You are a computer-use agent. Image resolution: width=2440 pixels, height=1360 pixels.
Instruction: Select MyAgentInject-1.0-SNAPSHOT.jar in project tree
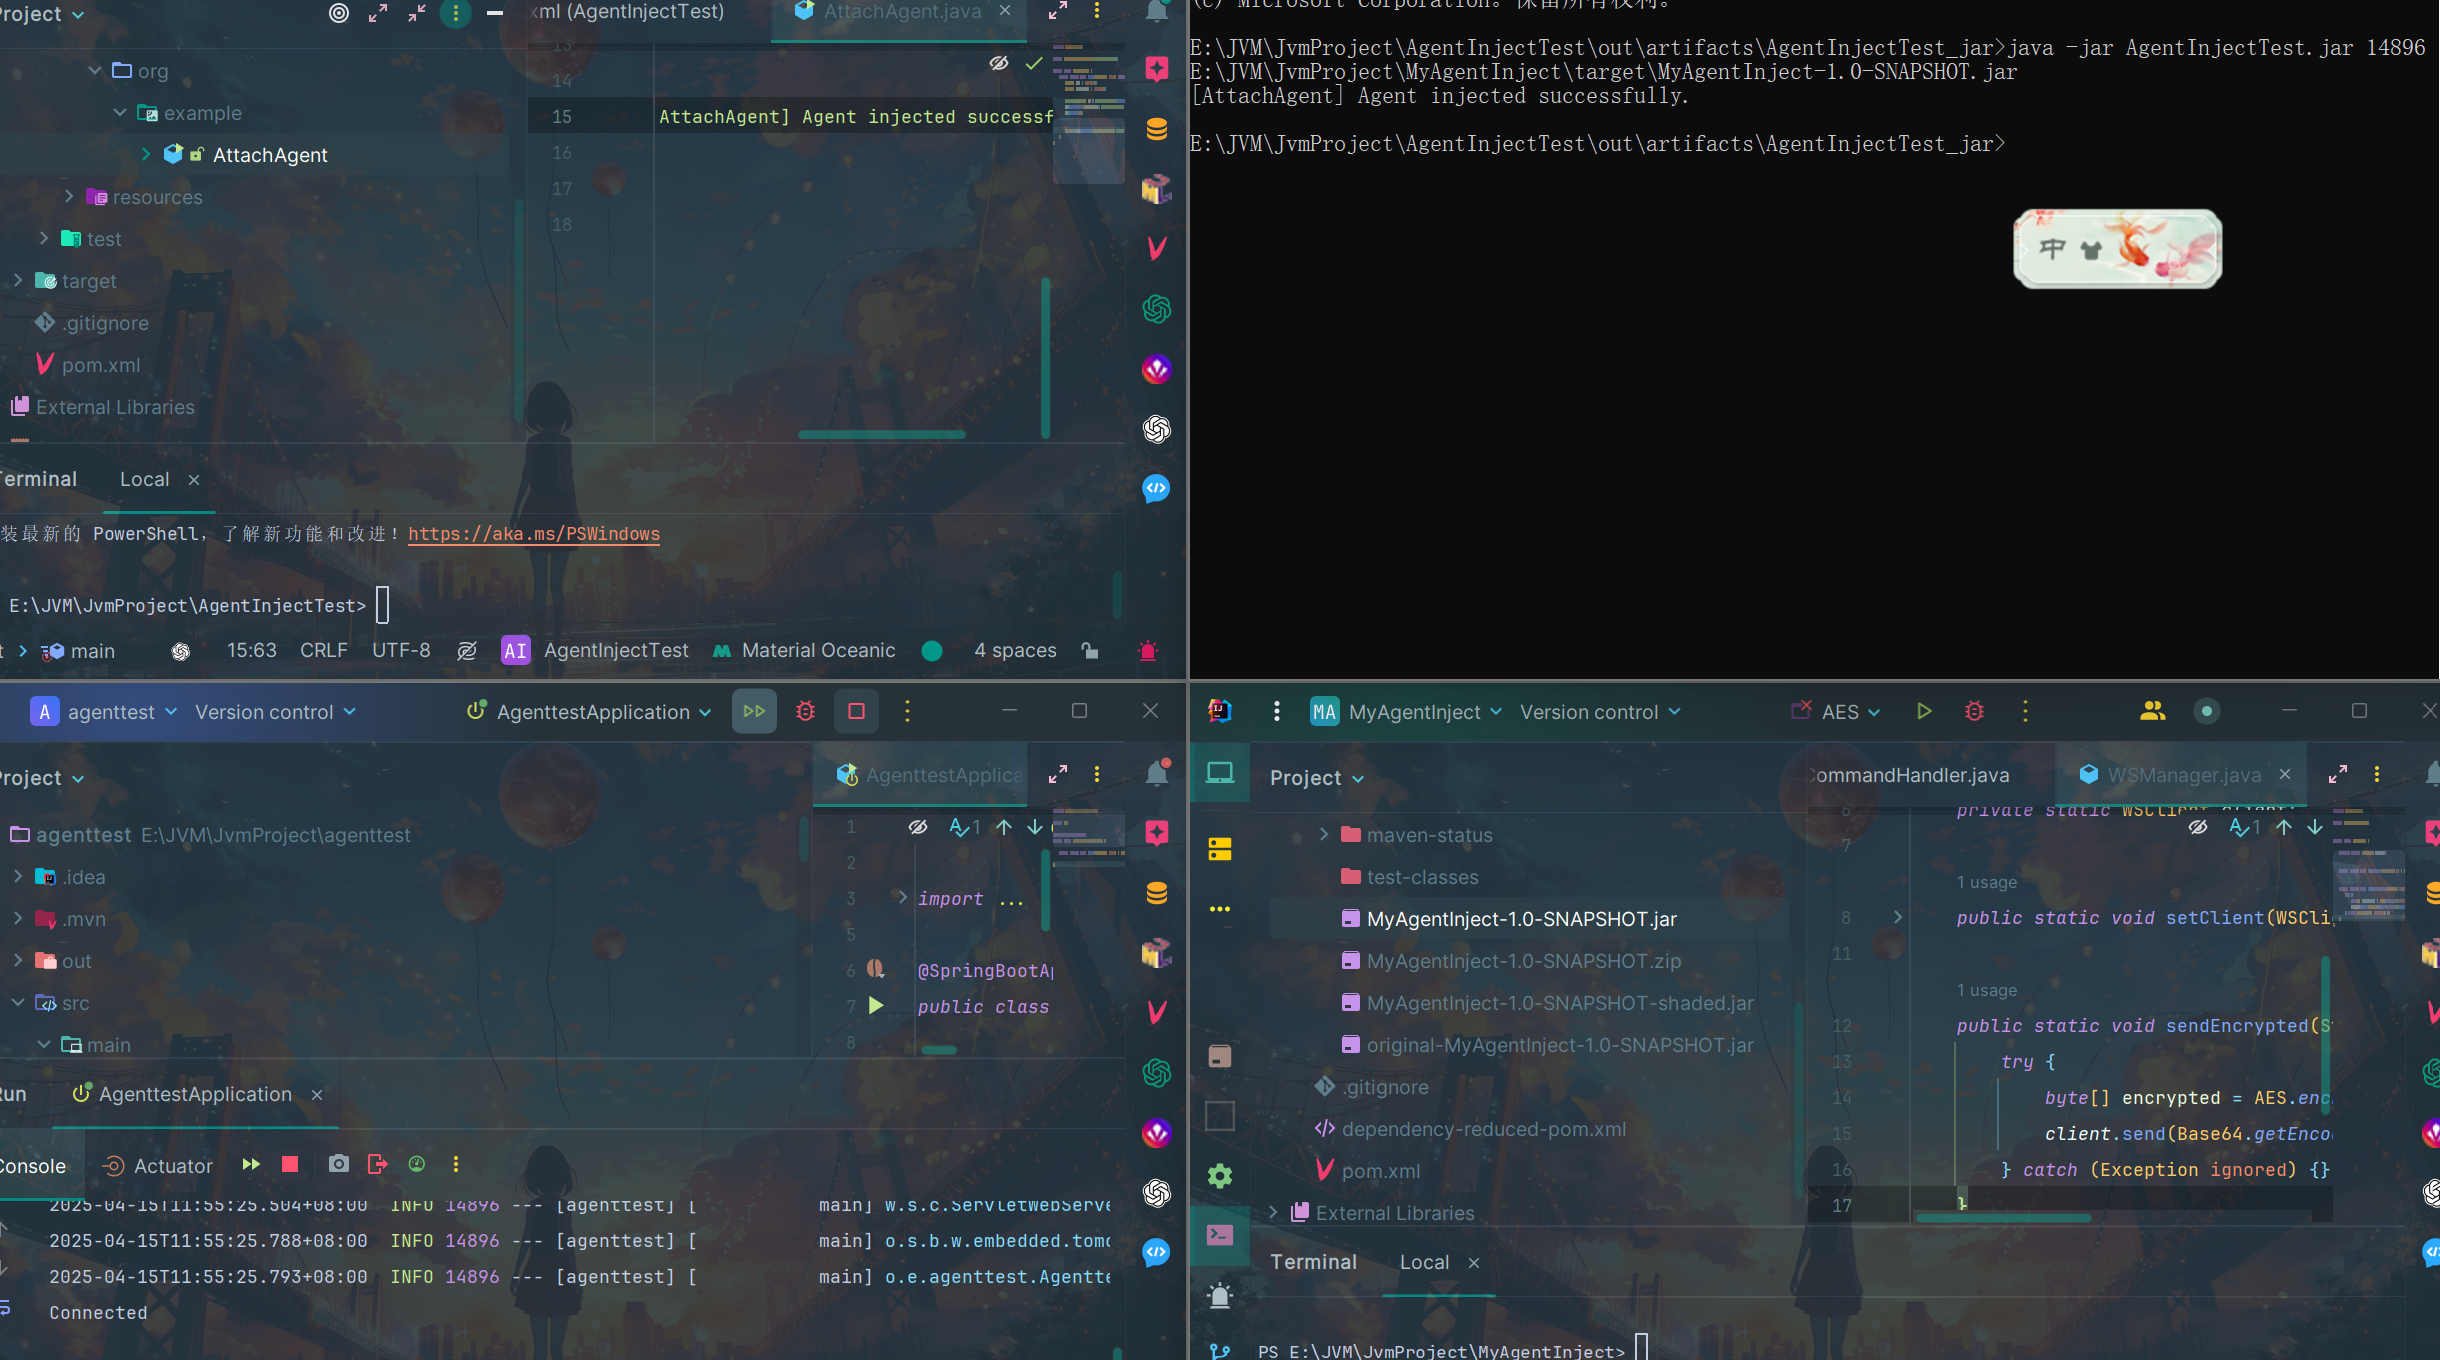(1520, 919)
